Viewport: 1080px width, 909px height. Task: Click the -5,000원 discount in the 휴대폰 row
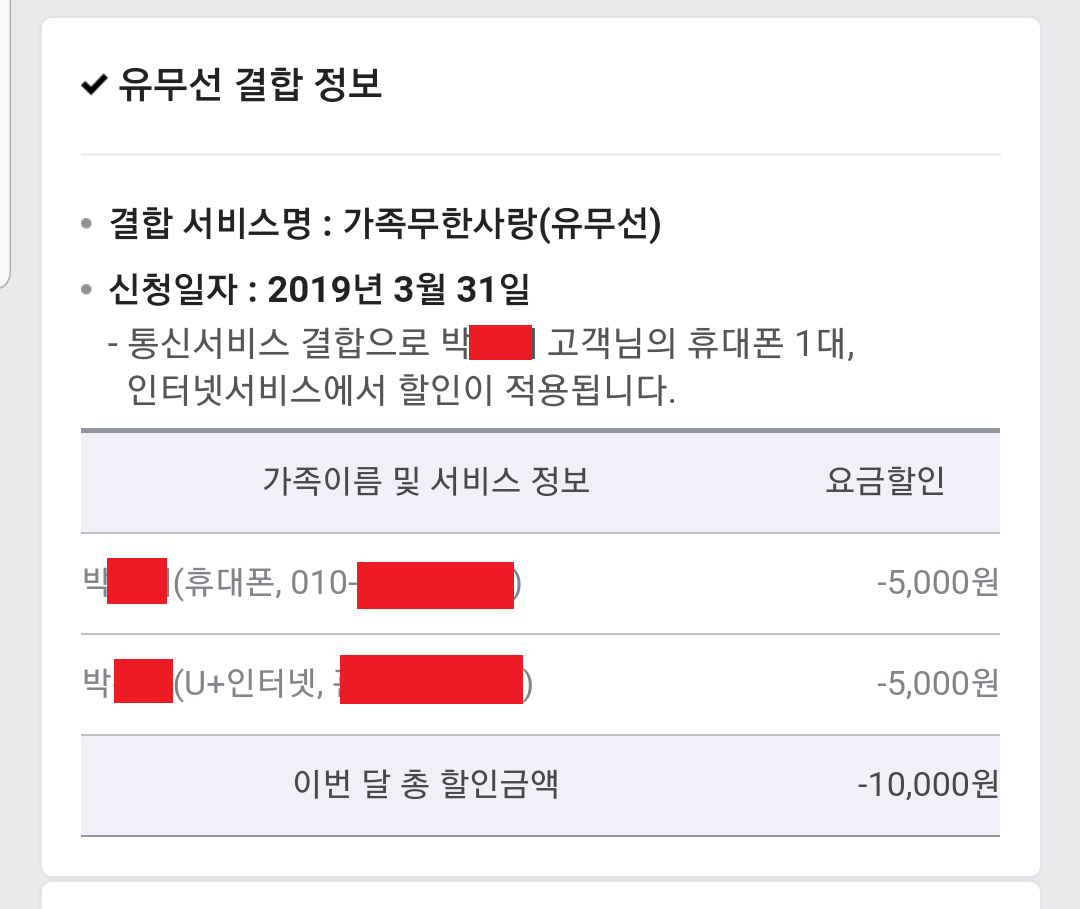937,583
